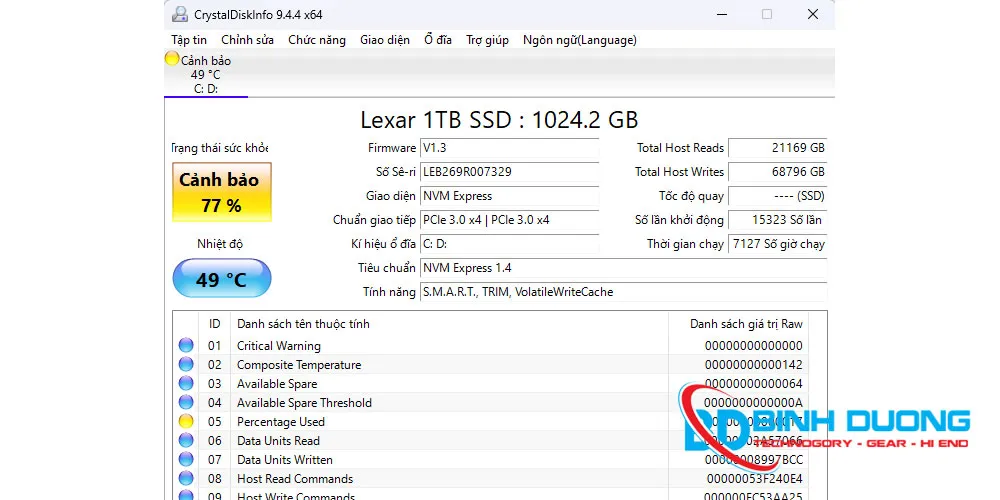Image resolution: width=1000 pixels, height=500 pixels.
Task: Click the Lexar 1TB SSD : 1024.2 GB title
Action: (499, 120)
